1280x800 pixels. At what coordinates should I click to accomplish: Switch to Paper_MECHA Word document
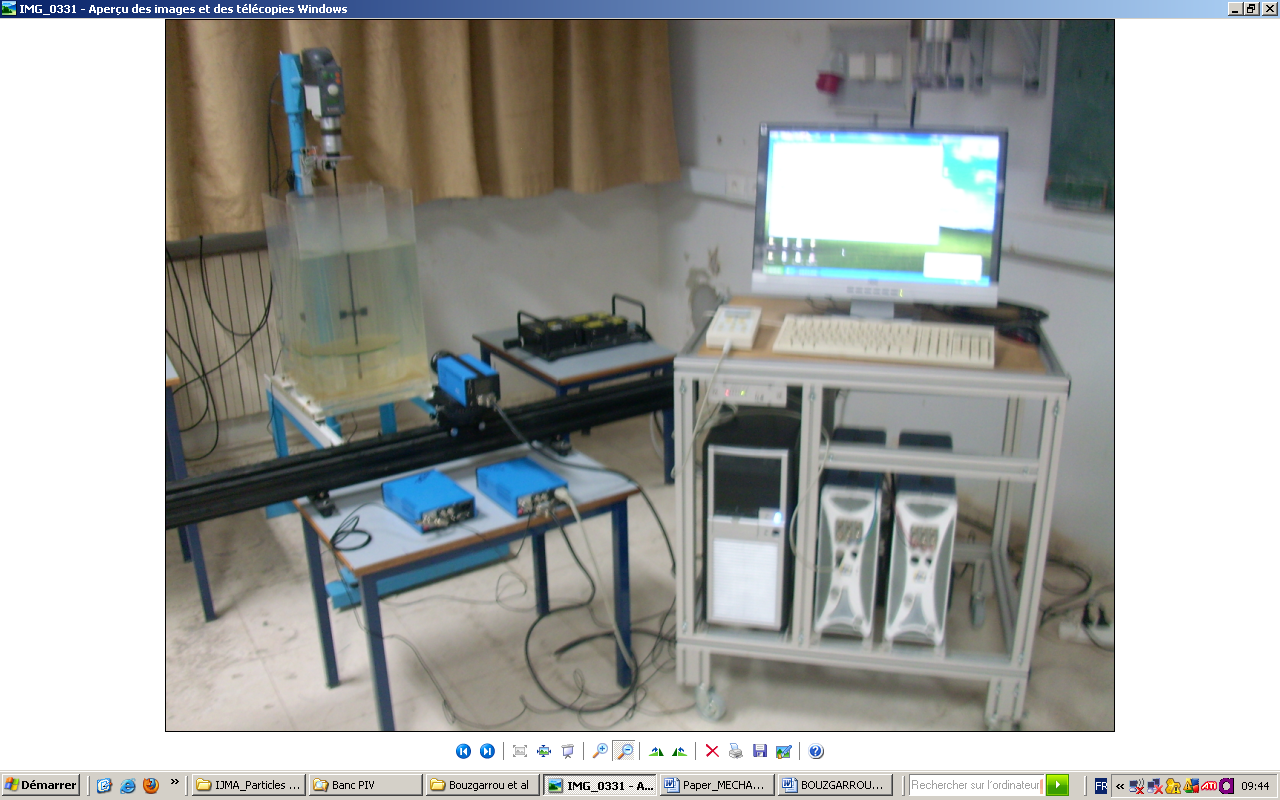[717, 785]
